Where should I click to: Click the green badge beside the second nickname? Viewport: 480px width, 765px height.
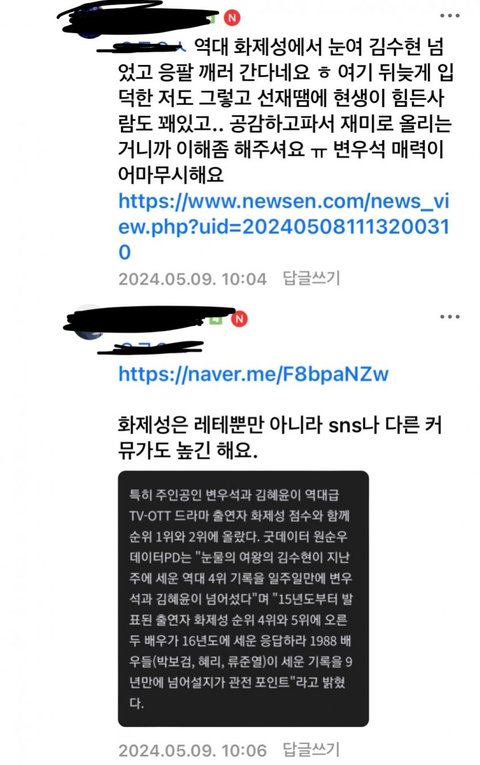tap(218, 320)
